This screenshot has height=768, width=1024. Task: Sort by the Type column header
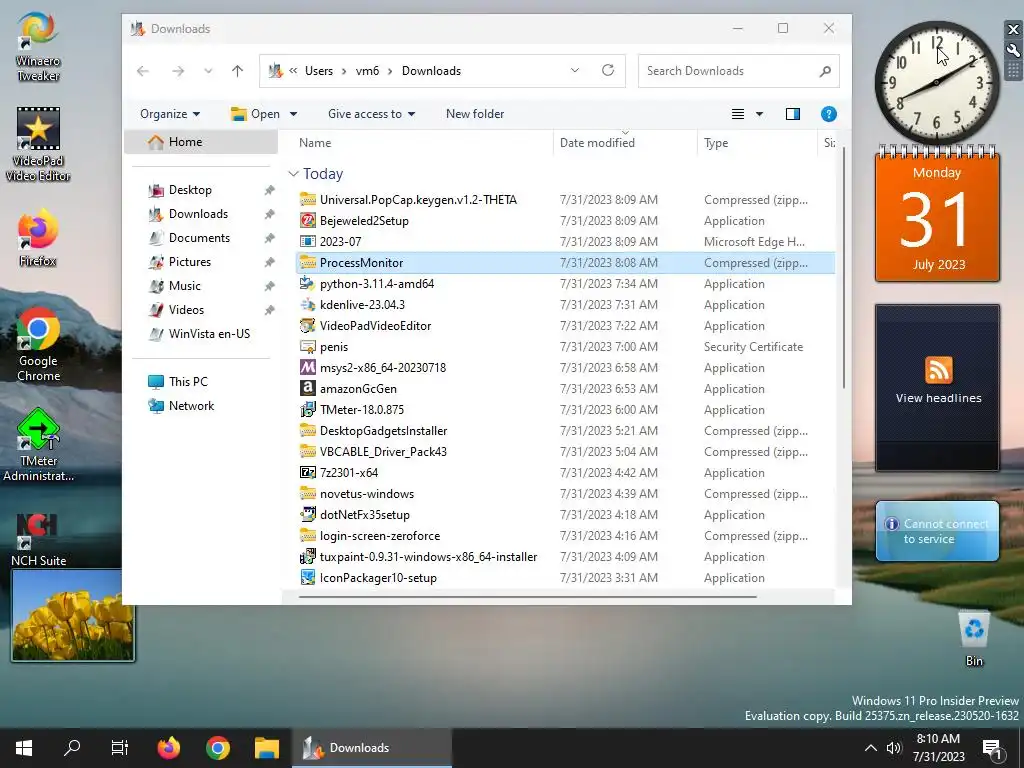point(757,143)
